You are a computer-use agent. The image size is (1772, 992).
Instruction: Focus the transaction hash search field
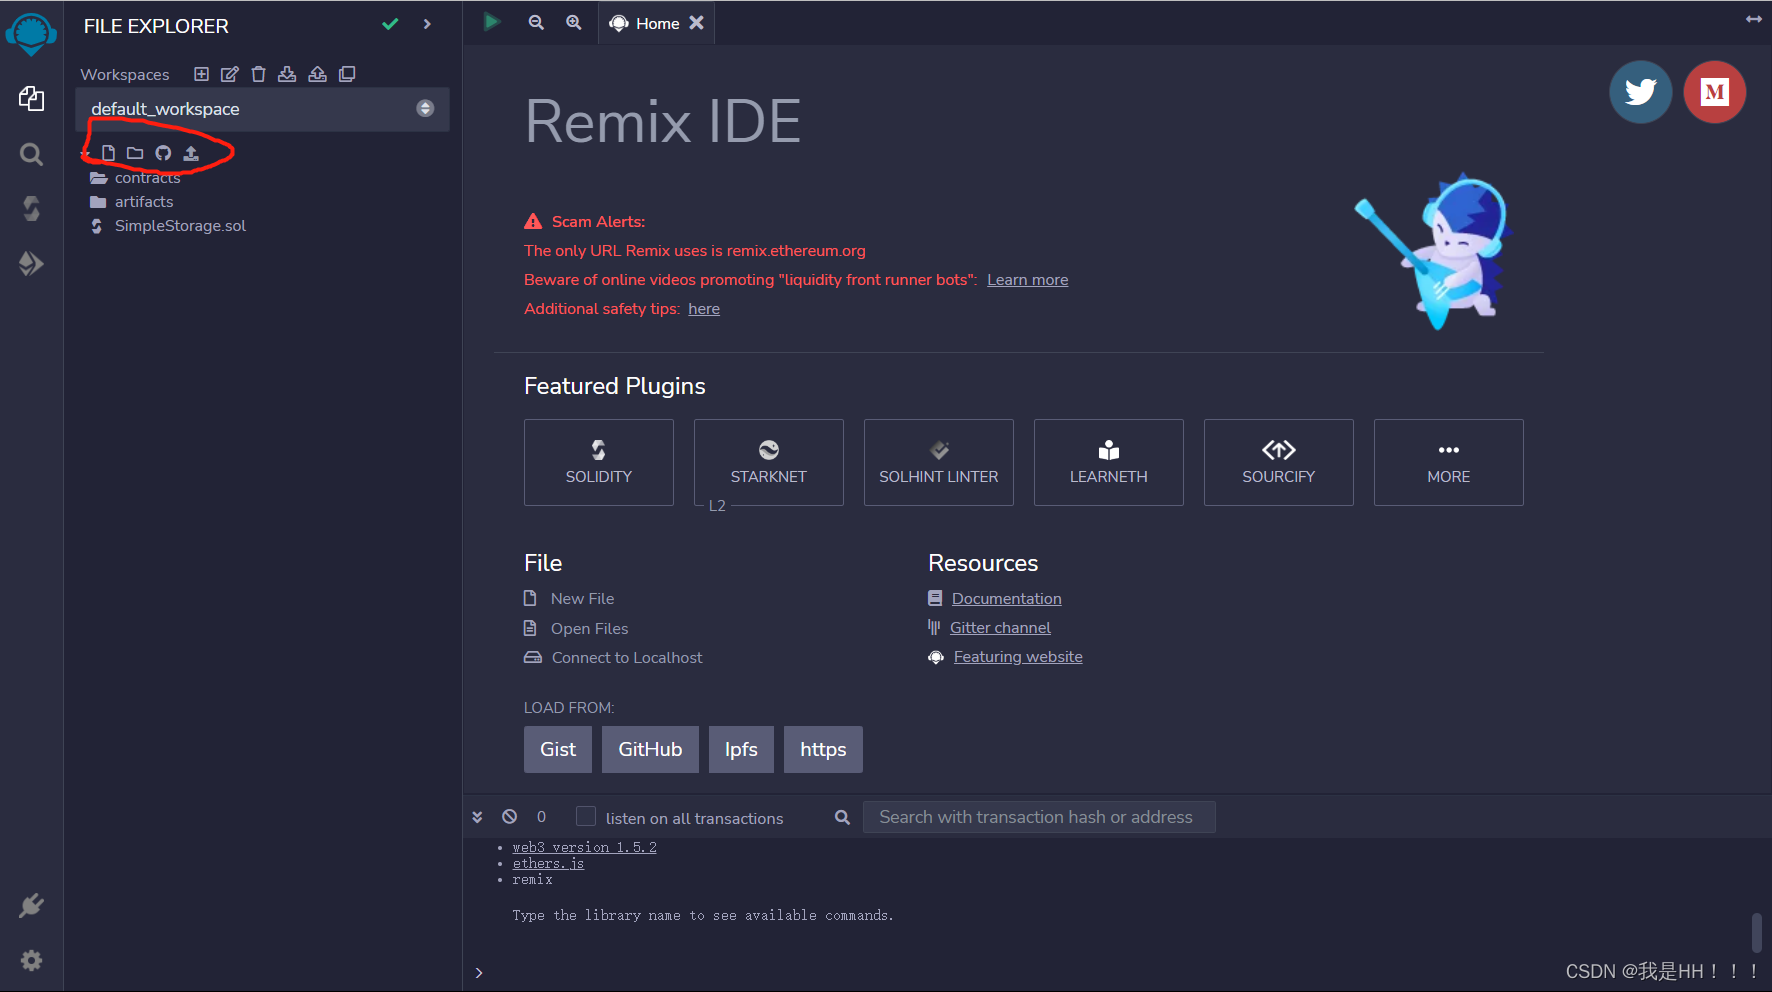(1039, 817)
